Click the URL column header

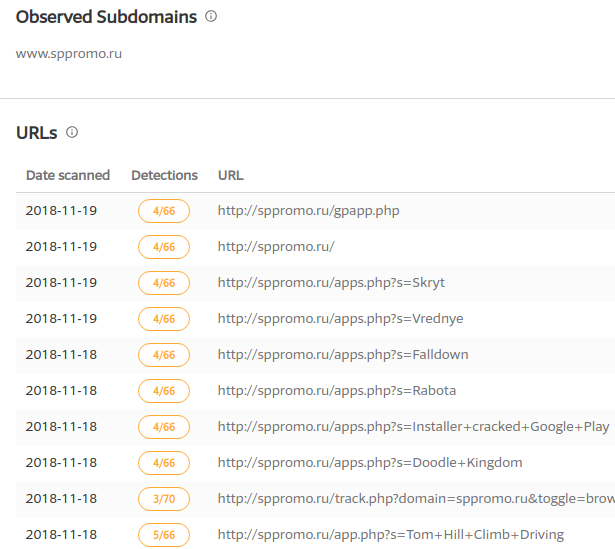(230, 175)
